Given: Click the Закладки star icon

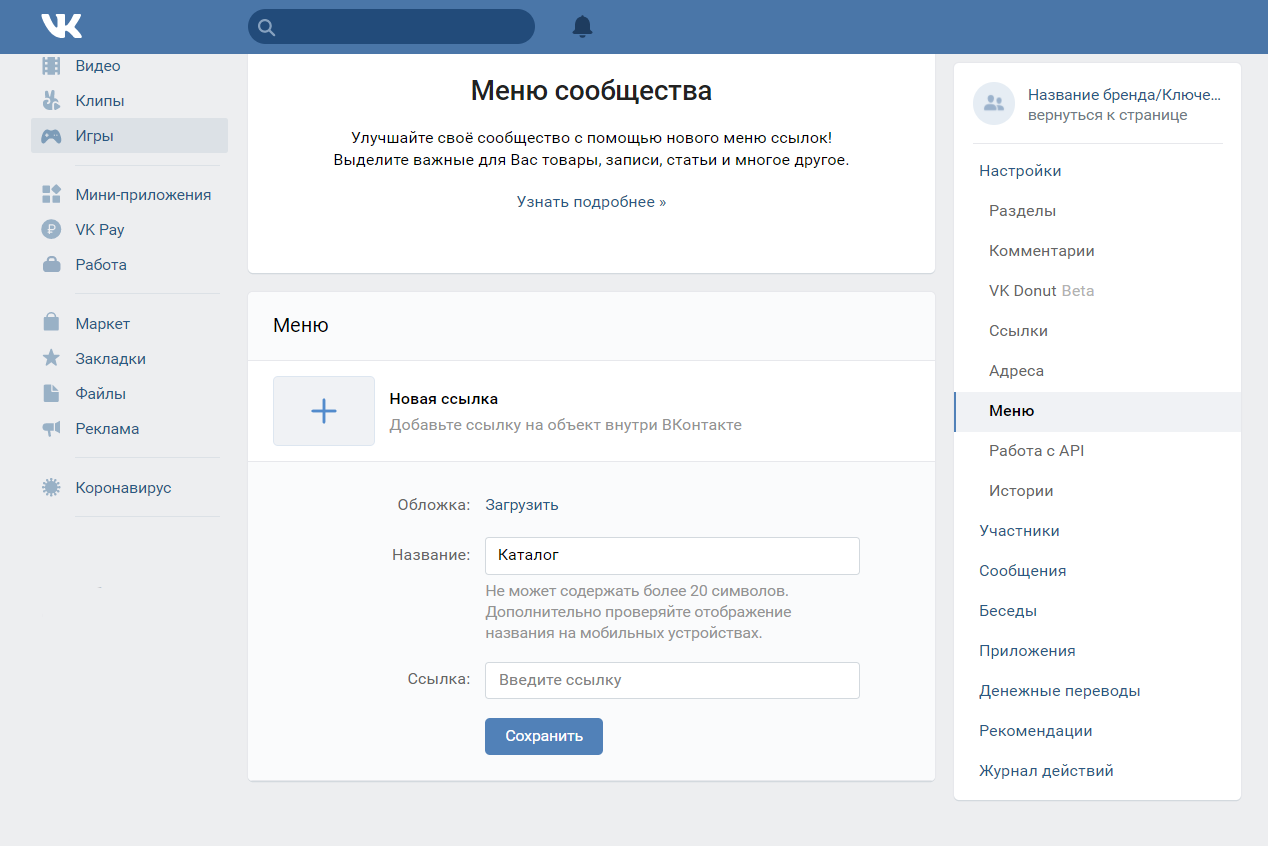Looking at the screenshot, I should [51, 358].
